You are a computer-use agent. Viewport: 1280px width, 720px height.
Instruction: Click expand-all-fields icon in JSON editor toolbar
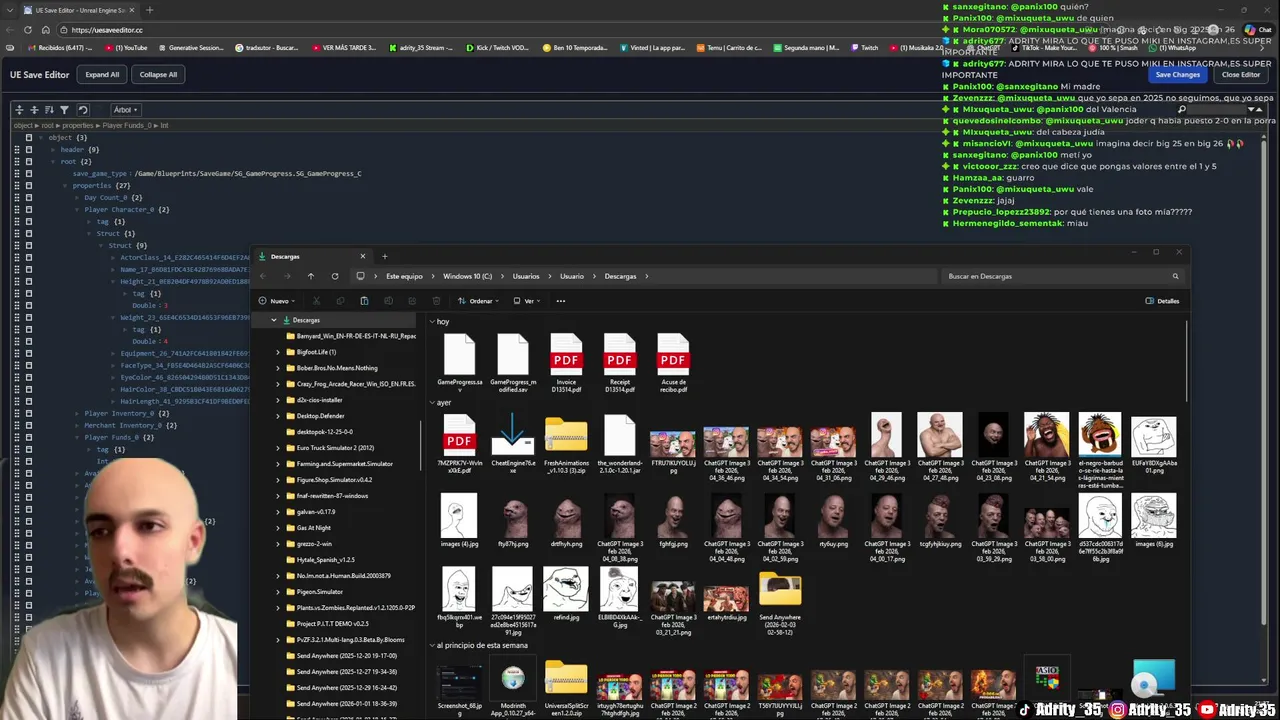pos(19,110)
